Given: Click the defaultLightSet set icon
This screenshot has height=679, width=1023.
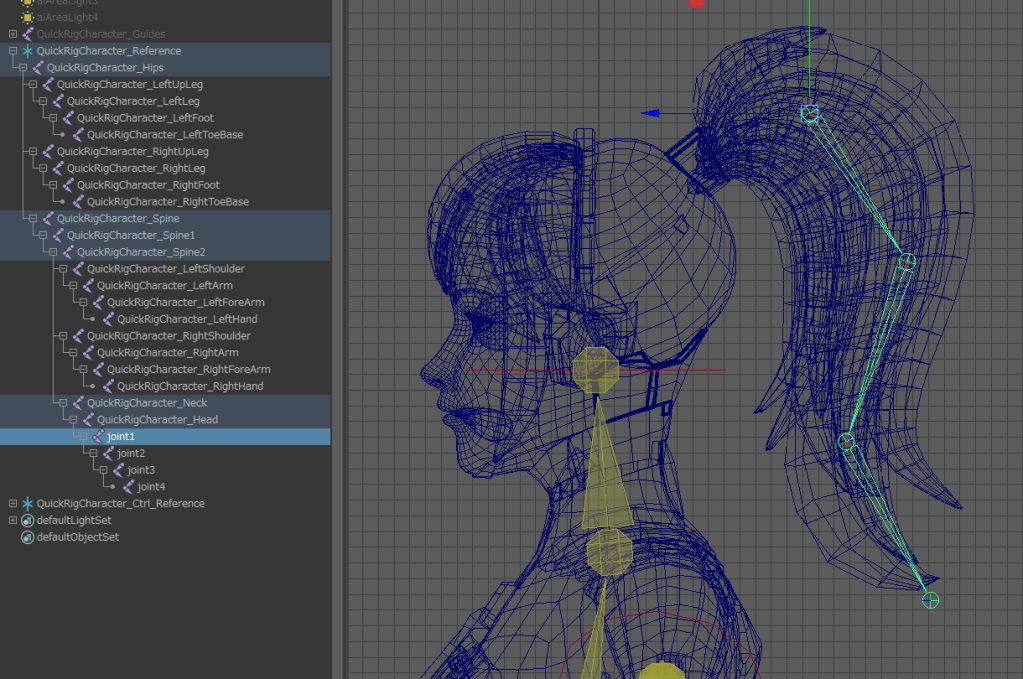Looking at the screenshot, I should pos(28,520).
